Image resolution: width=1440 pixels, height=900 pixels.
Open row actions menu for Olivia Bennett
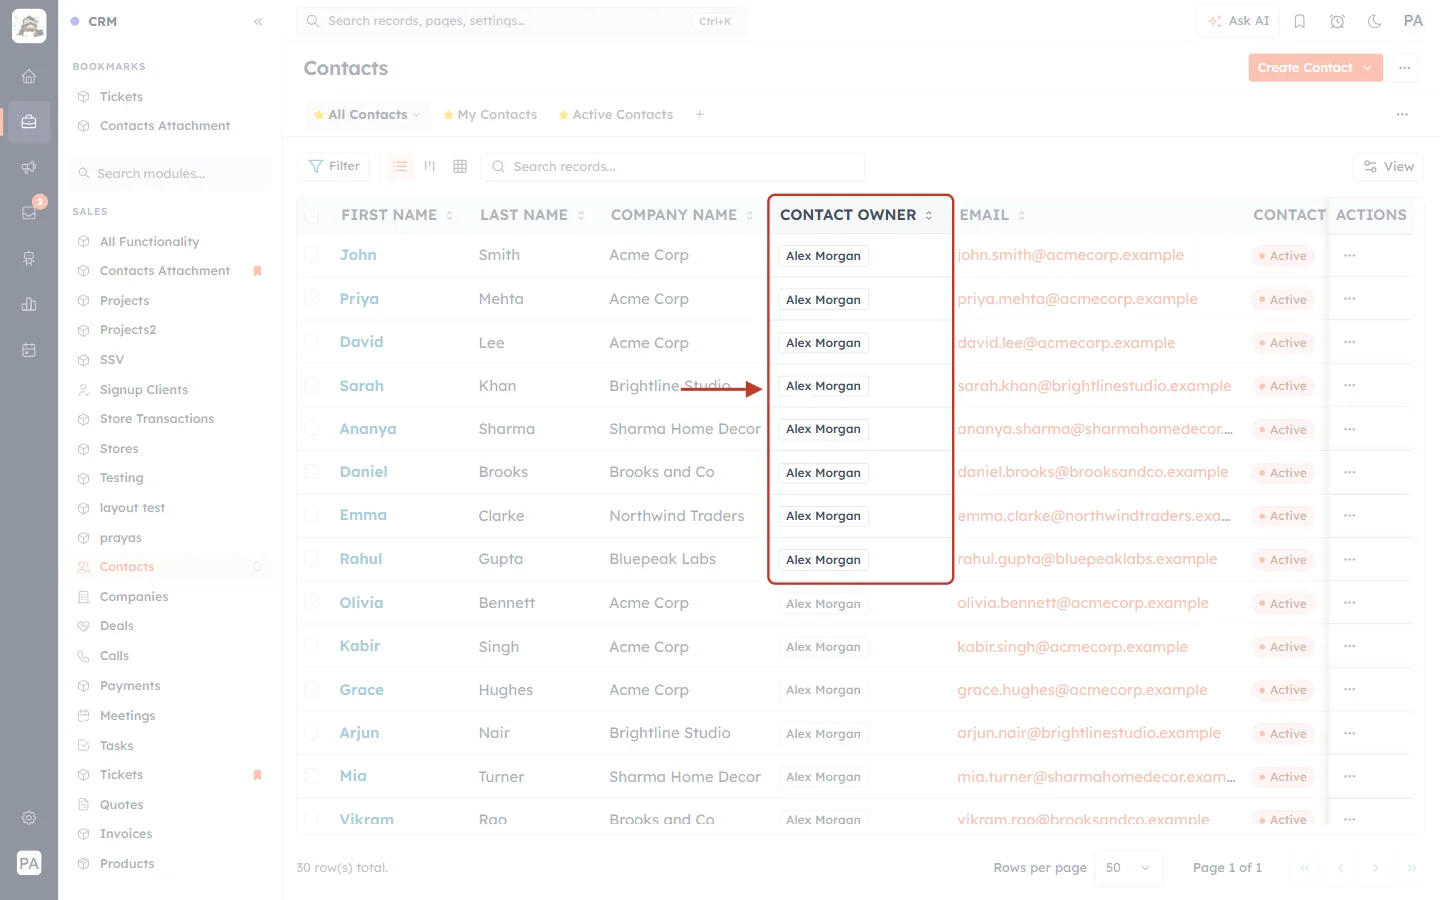coord(1350,603)
